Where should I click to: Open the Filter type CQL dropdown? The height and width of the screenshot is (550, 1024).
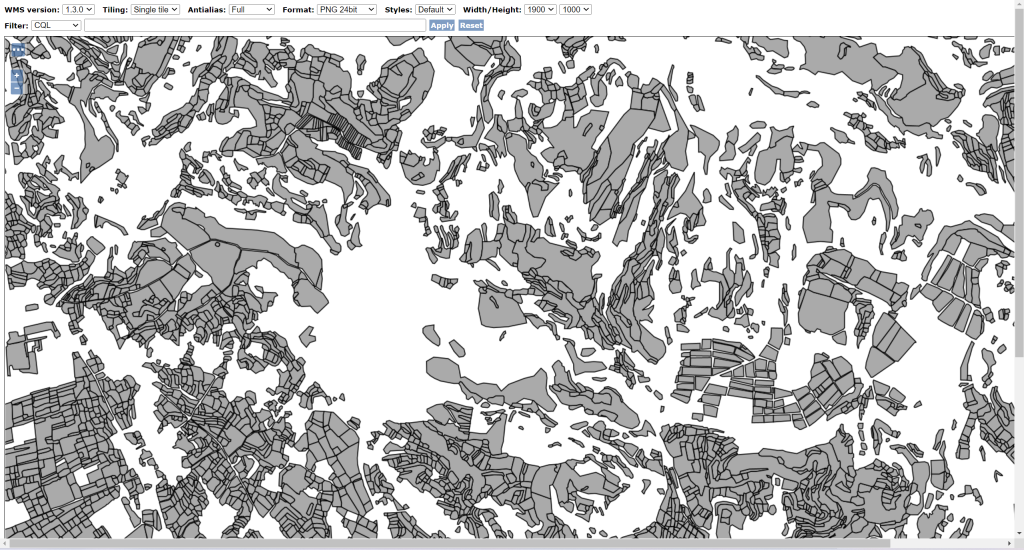click(x=56, y=25)
